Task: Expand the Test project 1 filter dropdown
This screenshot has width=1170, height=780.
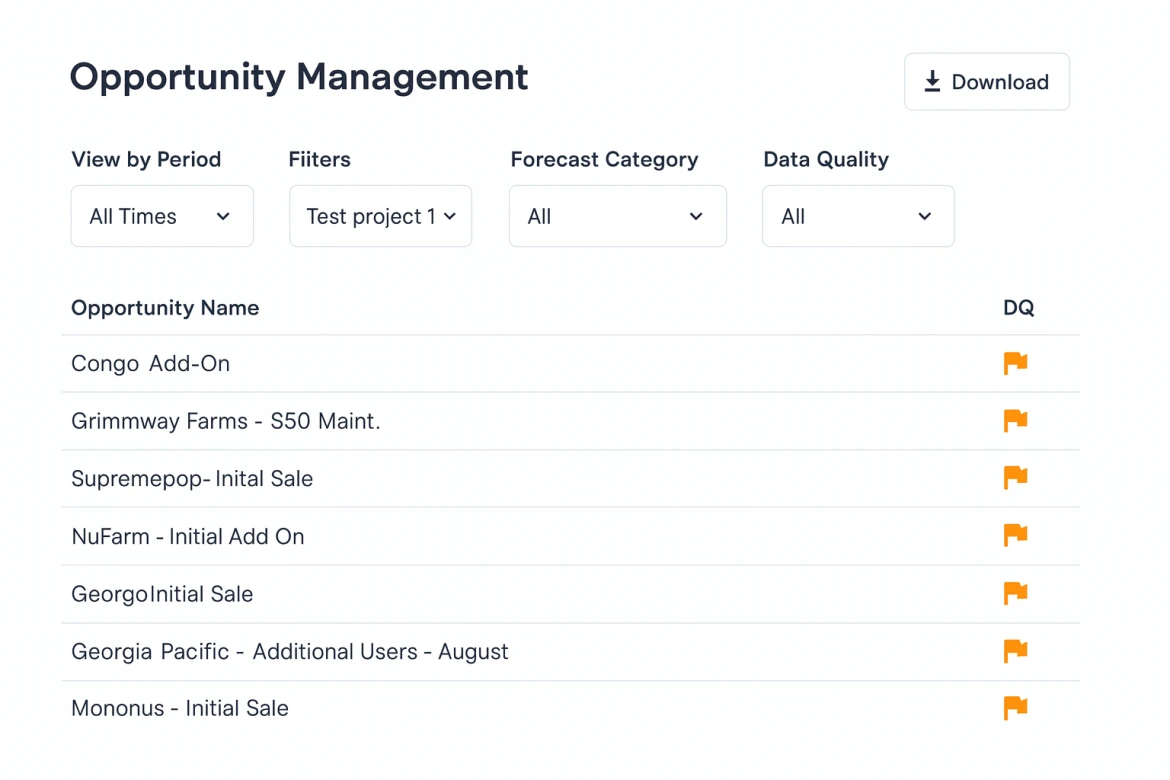Action: pyautogui.click(x=380, y=216)
